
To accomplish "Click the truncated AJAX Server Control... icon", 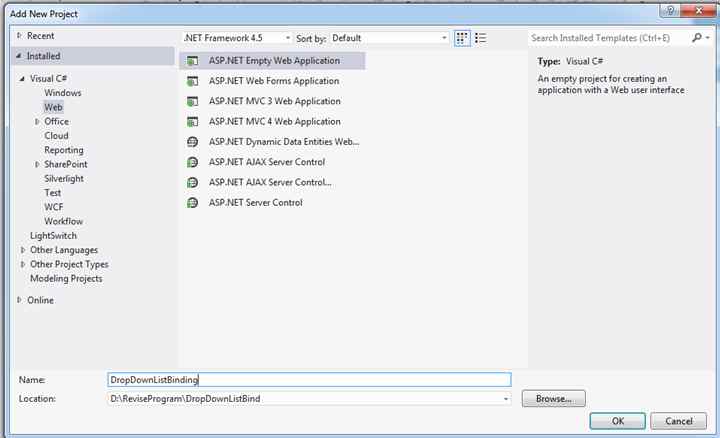I will [x=192, y=182].
